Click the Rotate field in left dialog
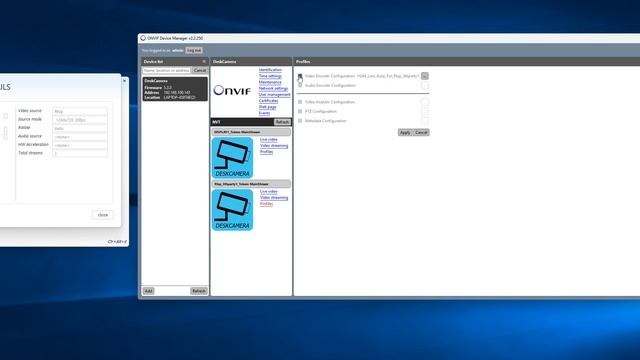 click(x=80, y=128)
